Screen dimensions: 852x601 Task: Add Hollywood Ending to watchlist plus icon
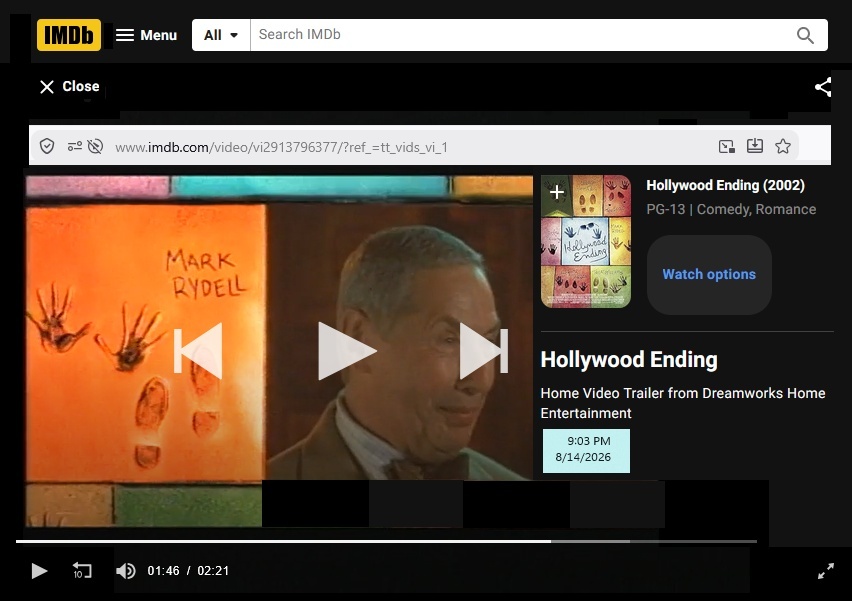556,192
